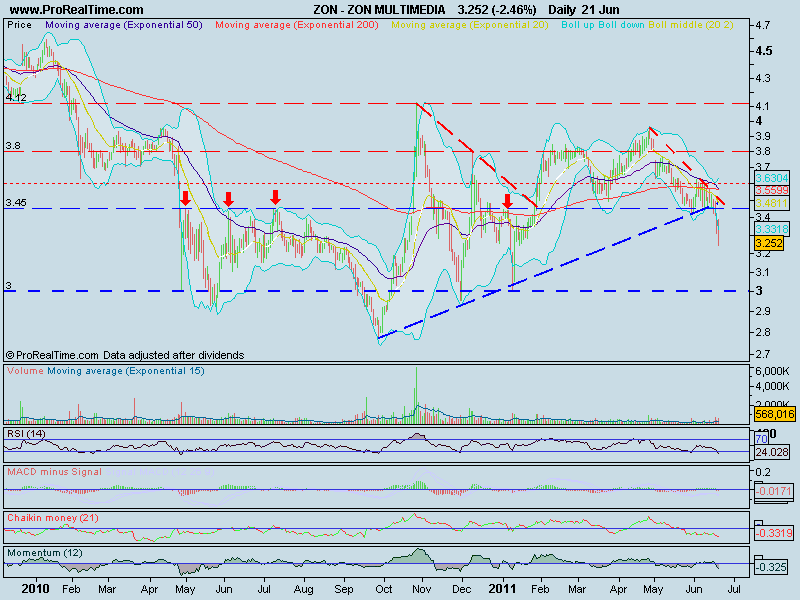The image size is (800, 600).
Task: Click the 4,000K volume axis tick
Action: 772,386
